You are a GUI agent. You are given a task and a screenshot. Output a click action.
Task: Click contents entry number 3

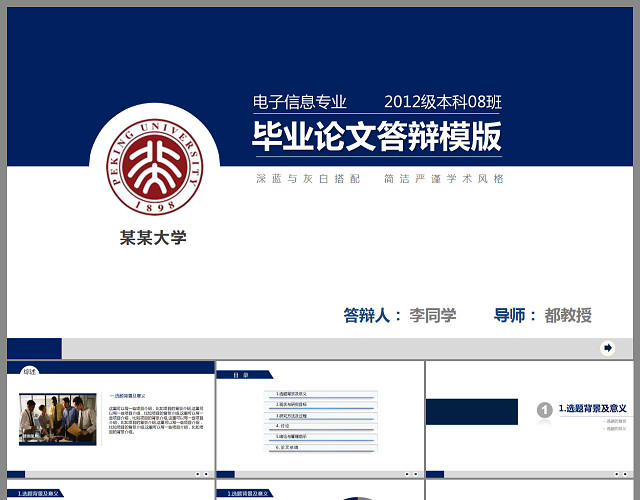pyautogui.click(x=320, y=416)
